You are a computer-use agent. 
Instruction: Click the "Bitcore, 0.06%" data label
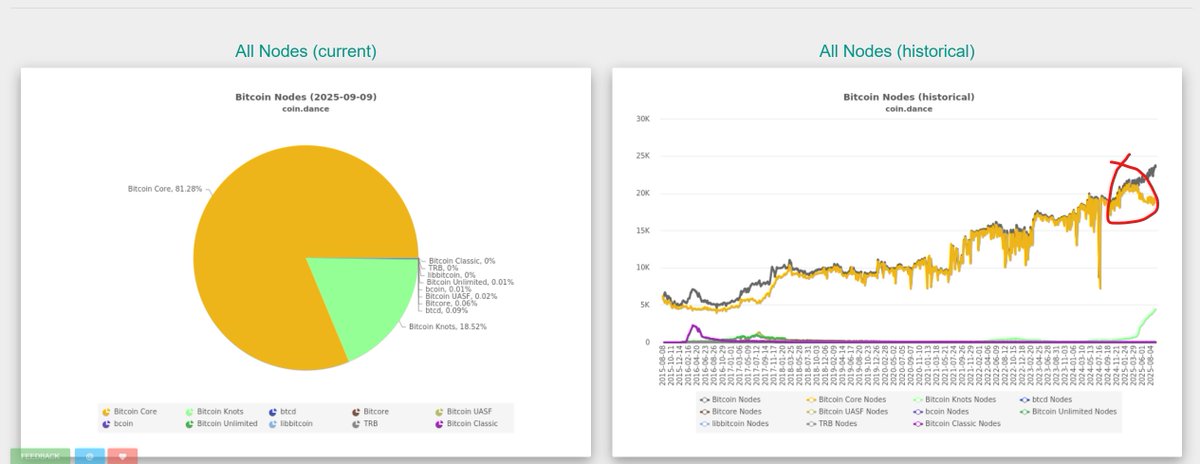click(x=451, y=303)
